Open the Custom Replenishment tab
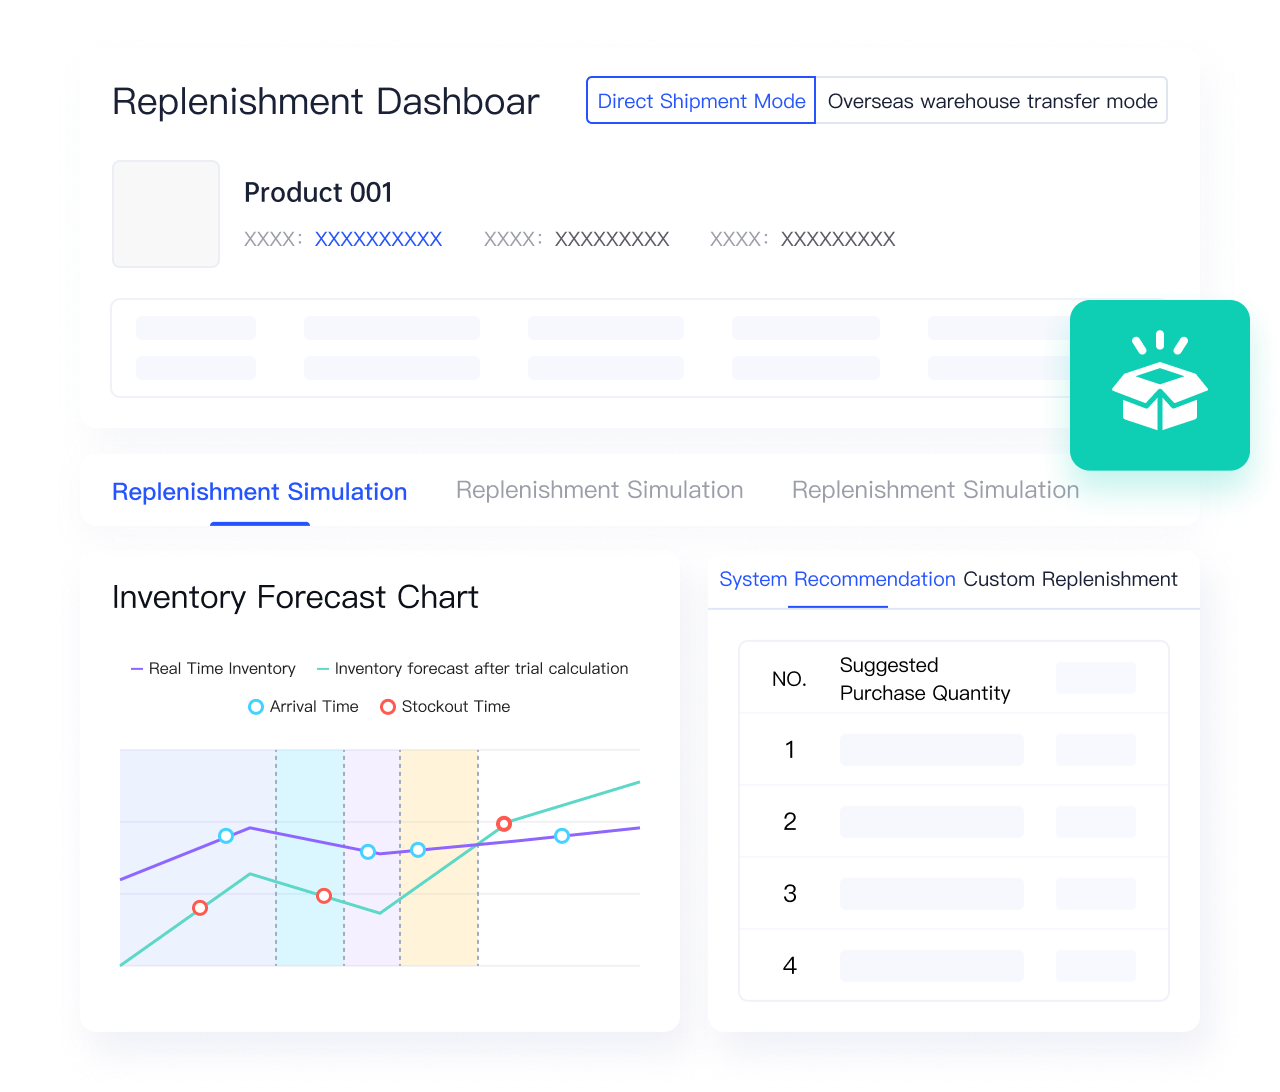 (1069, 579)
